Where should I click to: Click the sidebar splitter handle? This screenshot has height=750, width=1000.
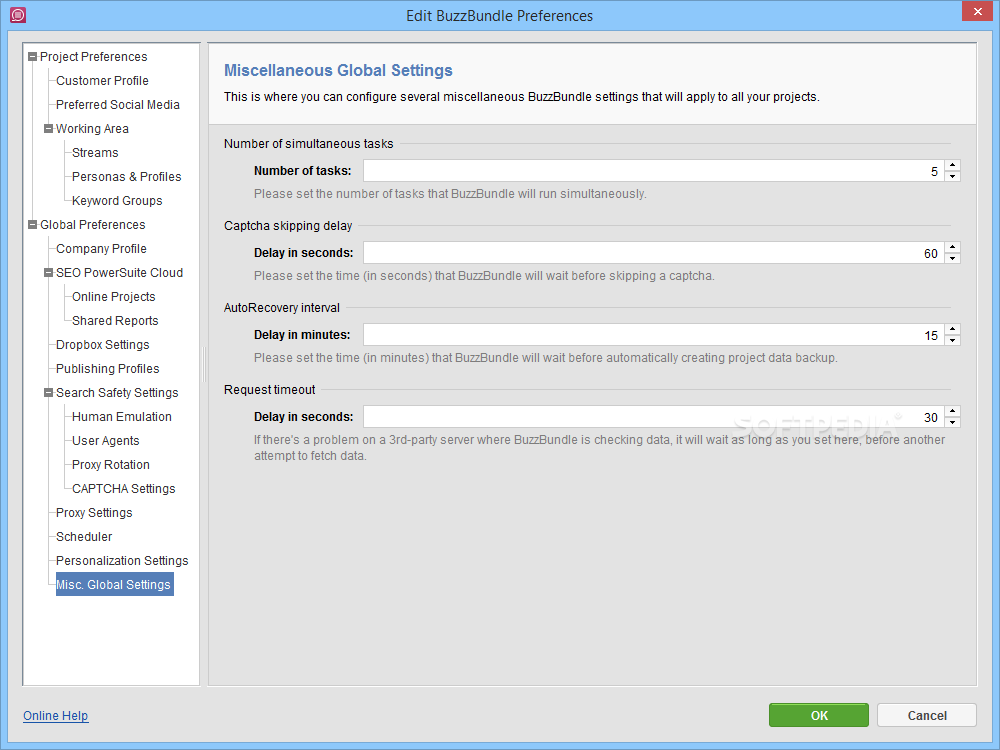click(x=204, y=364)
